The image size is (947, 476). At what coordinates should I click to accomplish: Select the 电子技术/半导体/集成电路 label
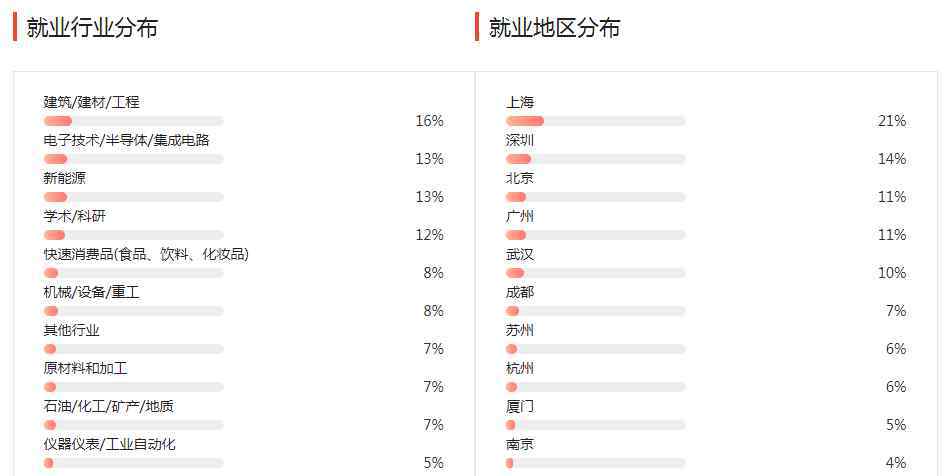(x=126, y=140)
